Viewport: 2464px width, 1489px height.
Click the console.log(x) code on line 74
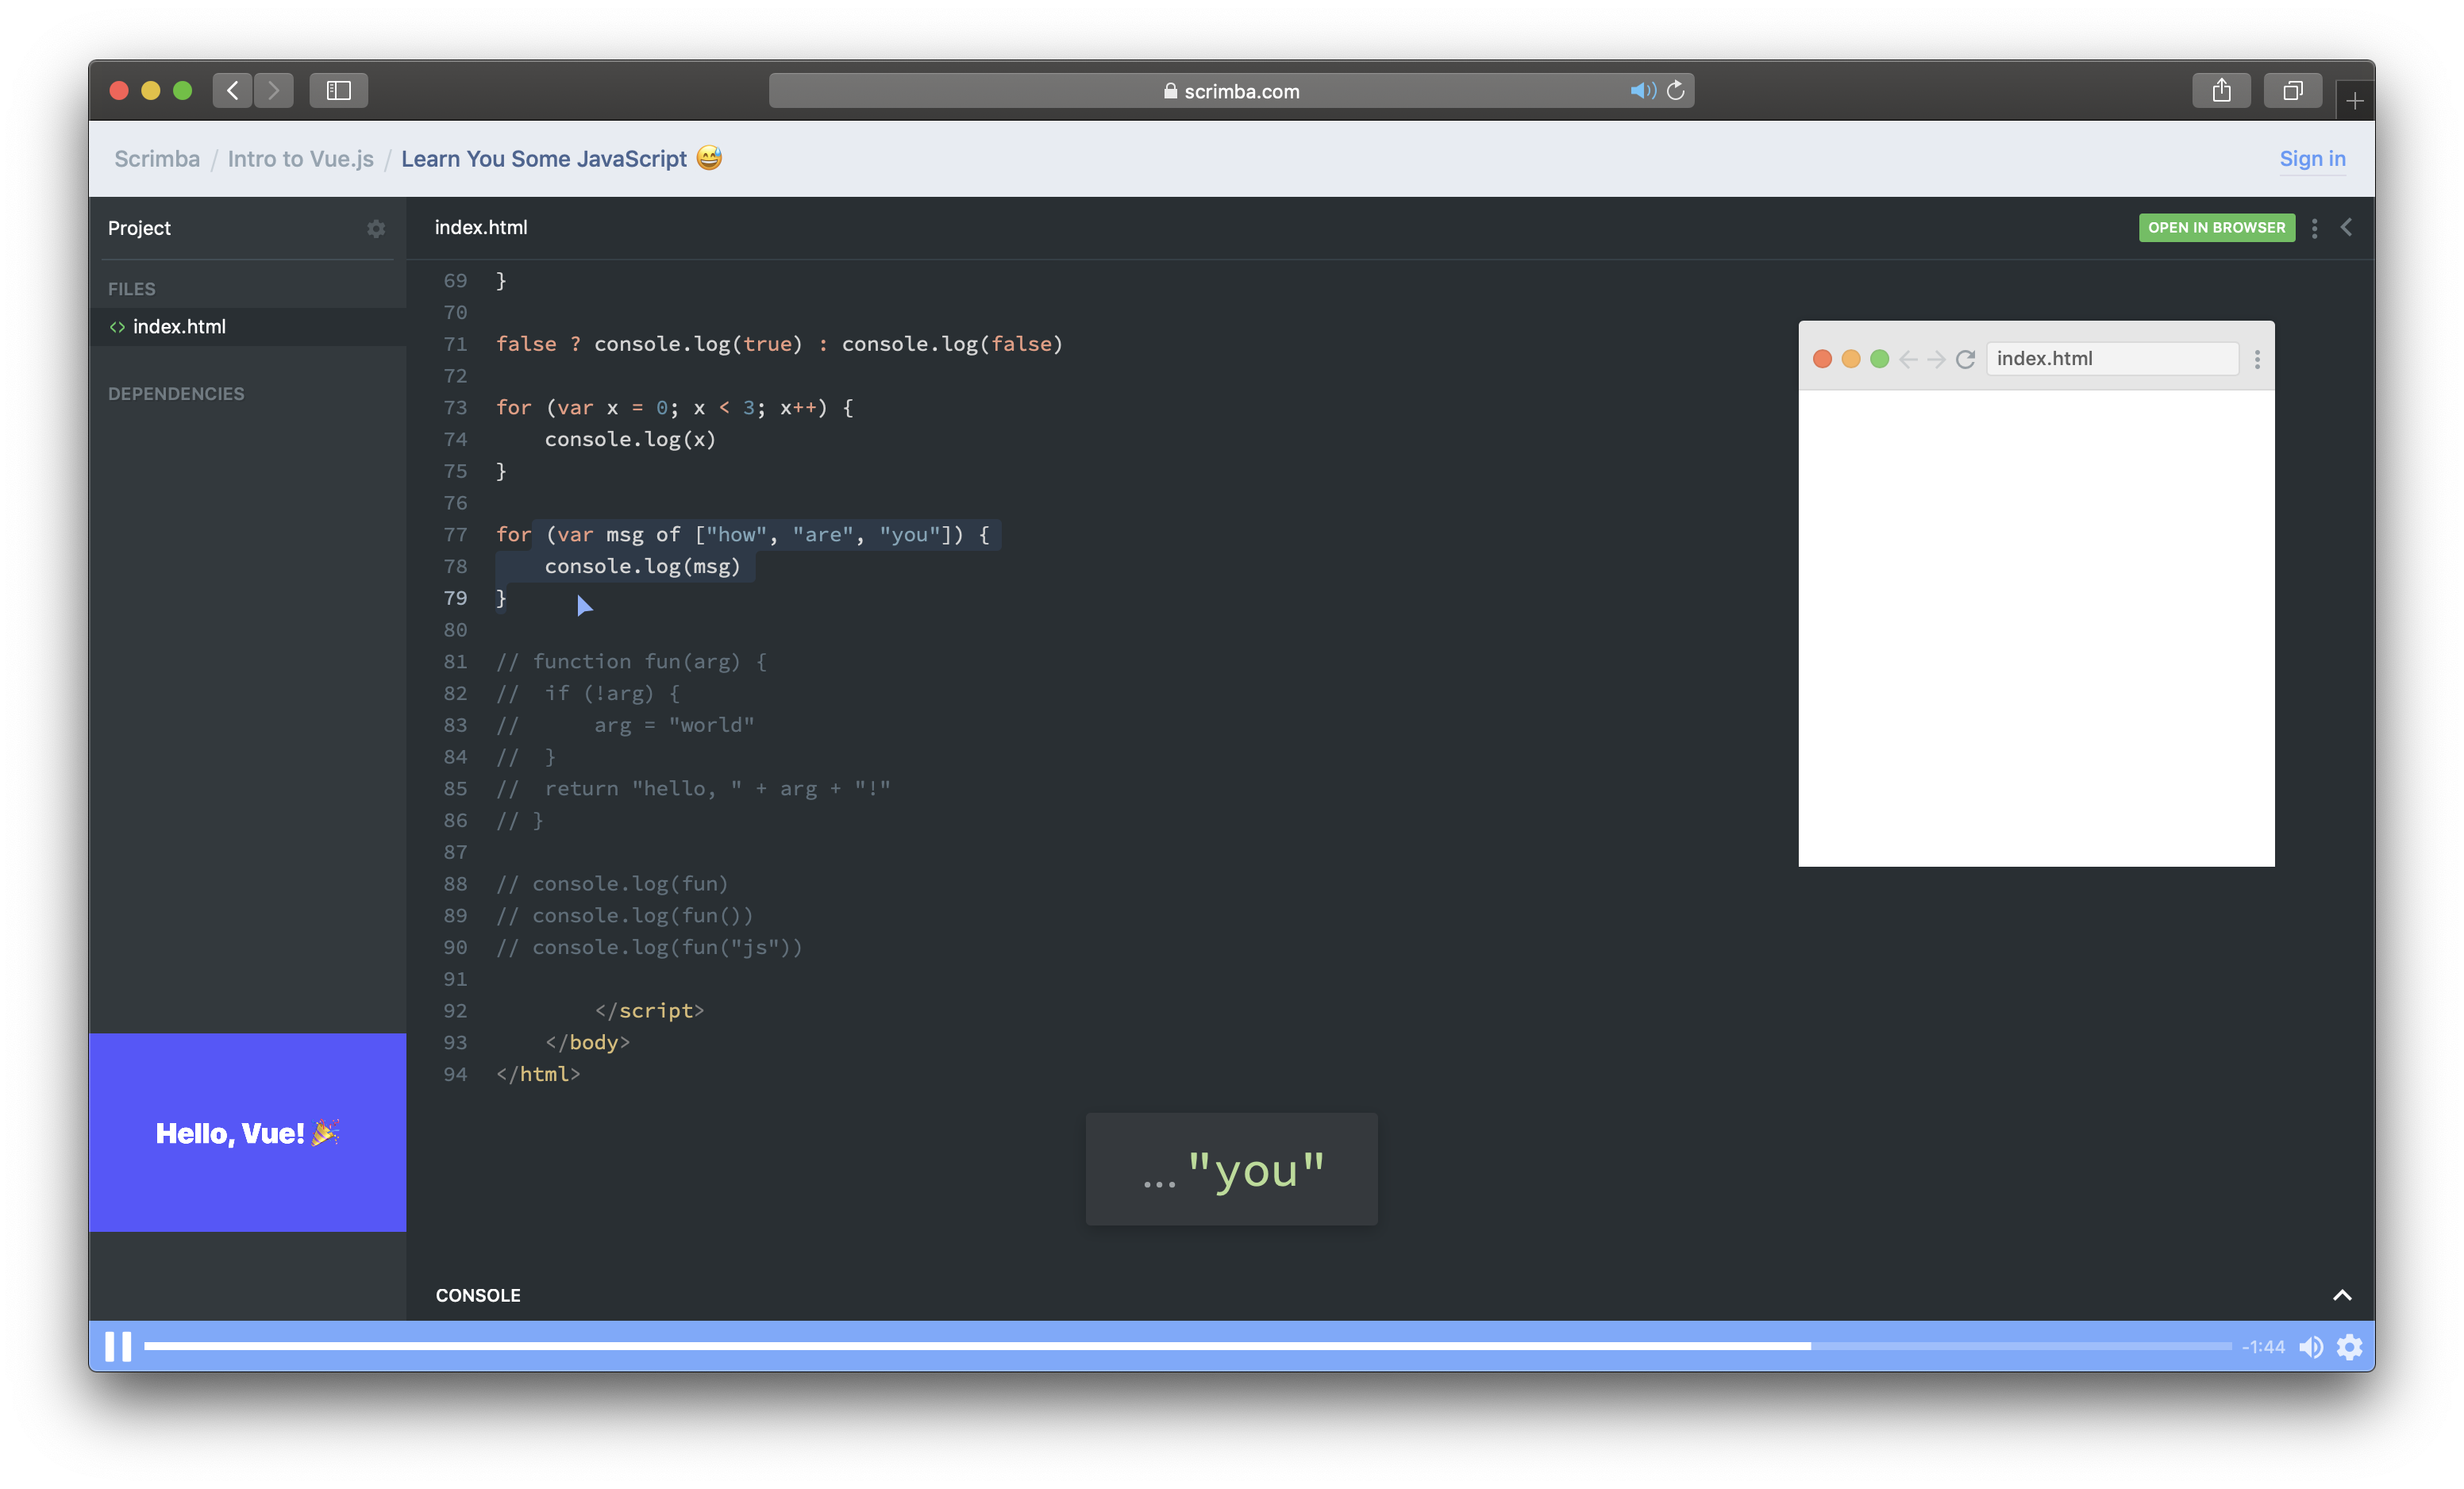point(630,439)
